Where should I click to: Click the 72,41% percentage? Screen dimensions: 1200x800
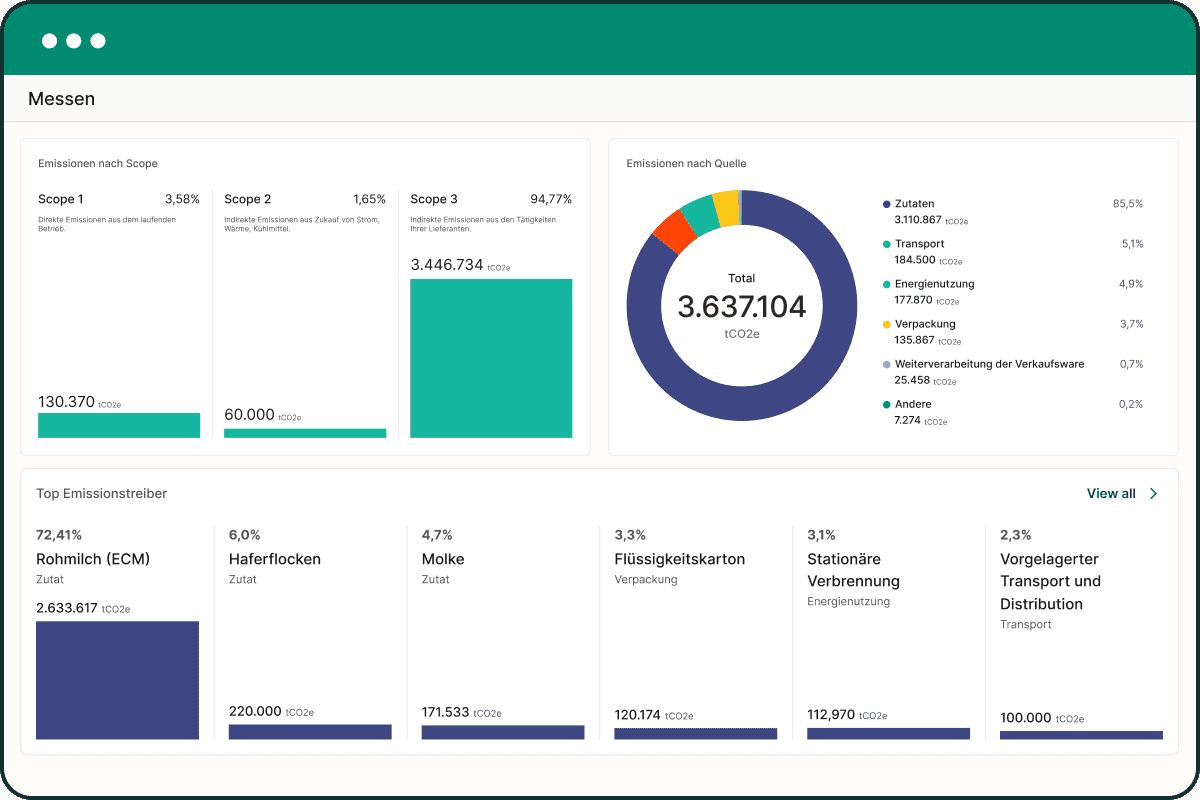(x=59, y=535)
